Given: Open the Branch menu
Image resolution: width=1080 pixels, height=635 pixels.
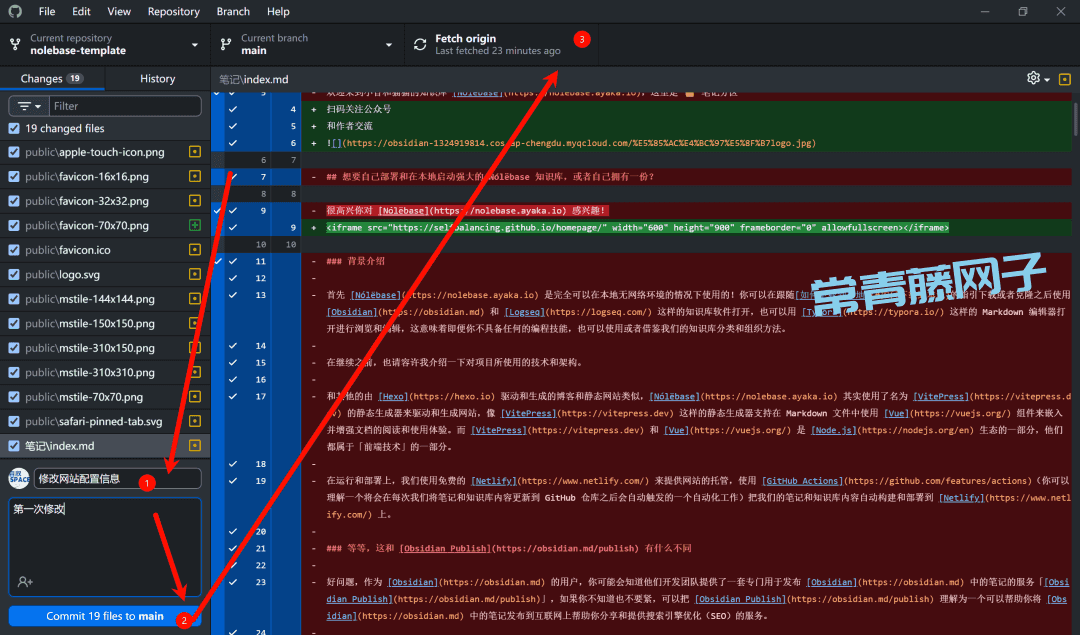Looking at the screenshot, I should (x=233, y=11).
